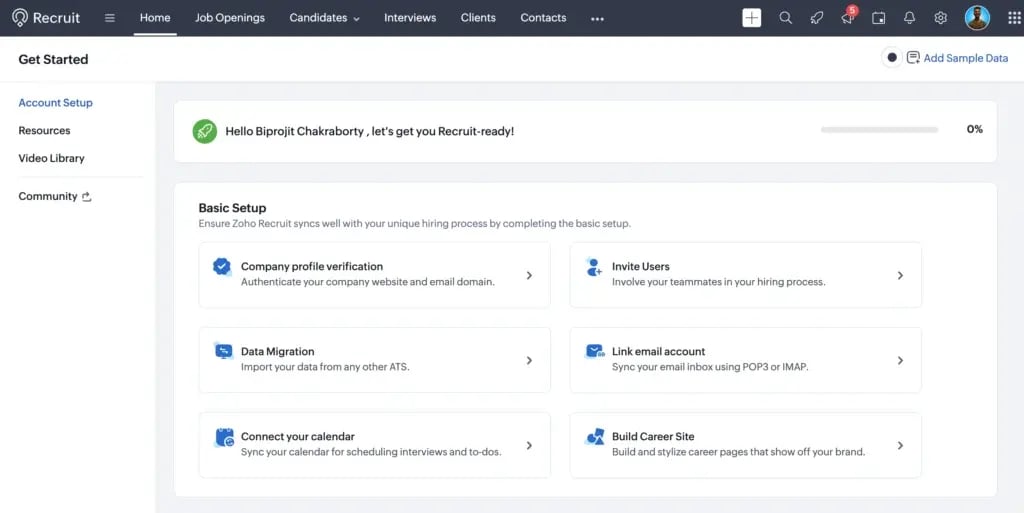Click the rocket icon in top bar
The height and width of the screenshot is (513, 1024).
(x=816, y=18)
